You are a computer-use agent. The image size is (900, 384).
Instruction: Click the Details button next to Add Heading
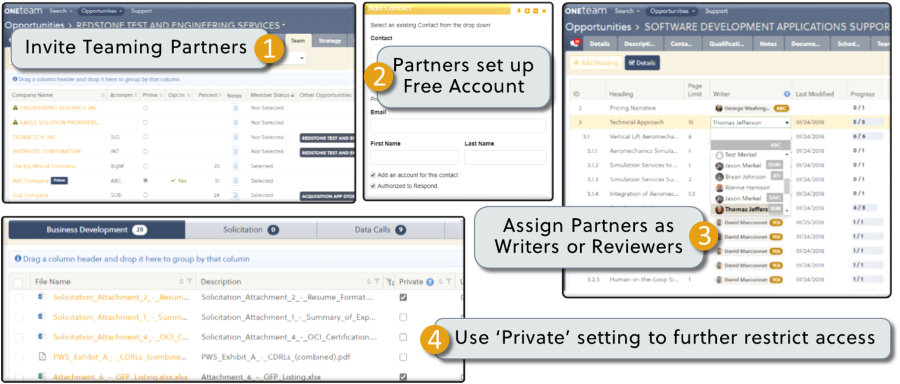tap(642, 63)
